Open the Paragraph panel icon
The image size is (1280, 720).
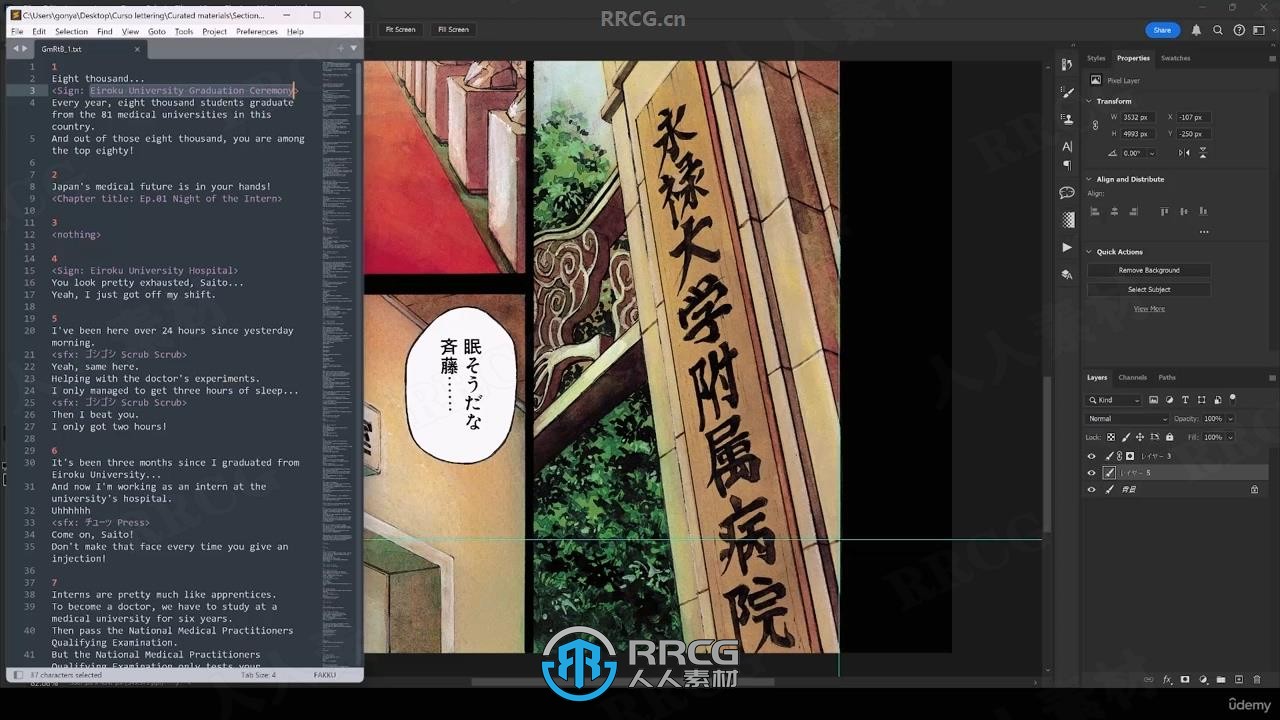pos(1067,165)
